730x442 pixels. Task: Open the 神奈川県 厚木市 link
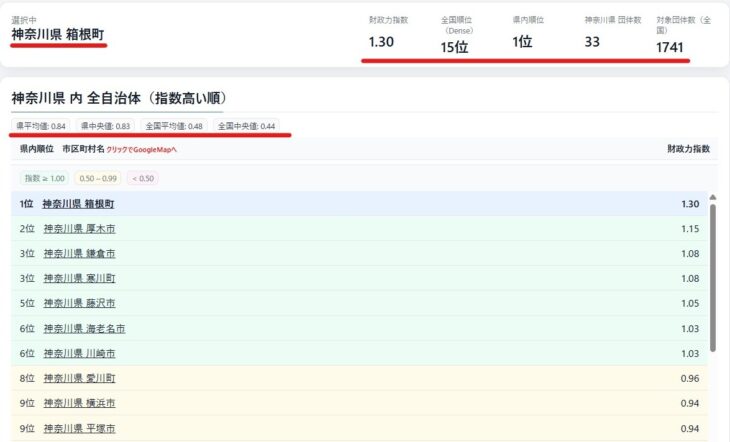coord(79,229)
